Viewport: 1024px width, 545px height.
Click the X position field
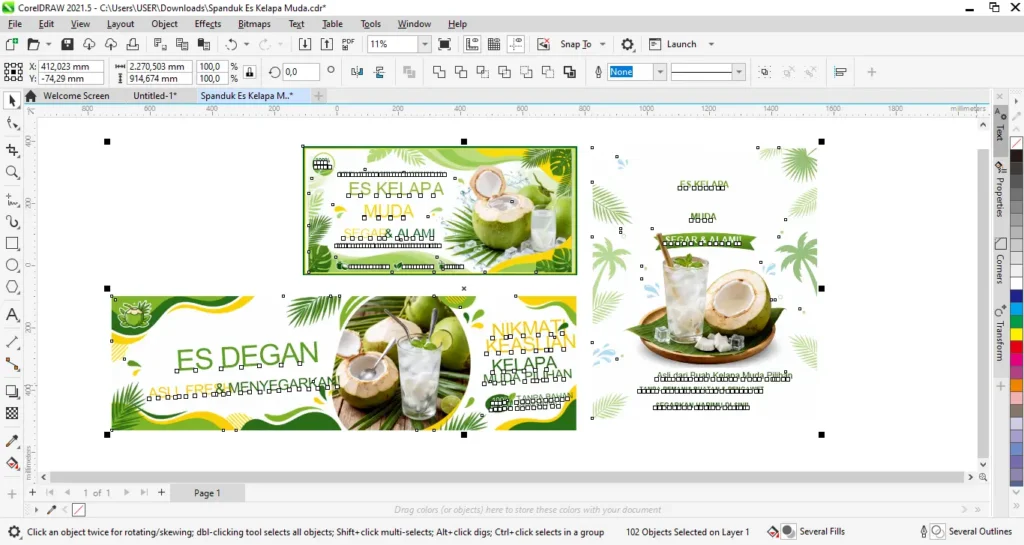pos(71,66)
